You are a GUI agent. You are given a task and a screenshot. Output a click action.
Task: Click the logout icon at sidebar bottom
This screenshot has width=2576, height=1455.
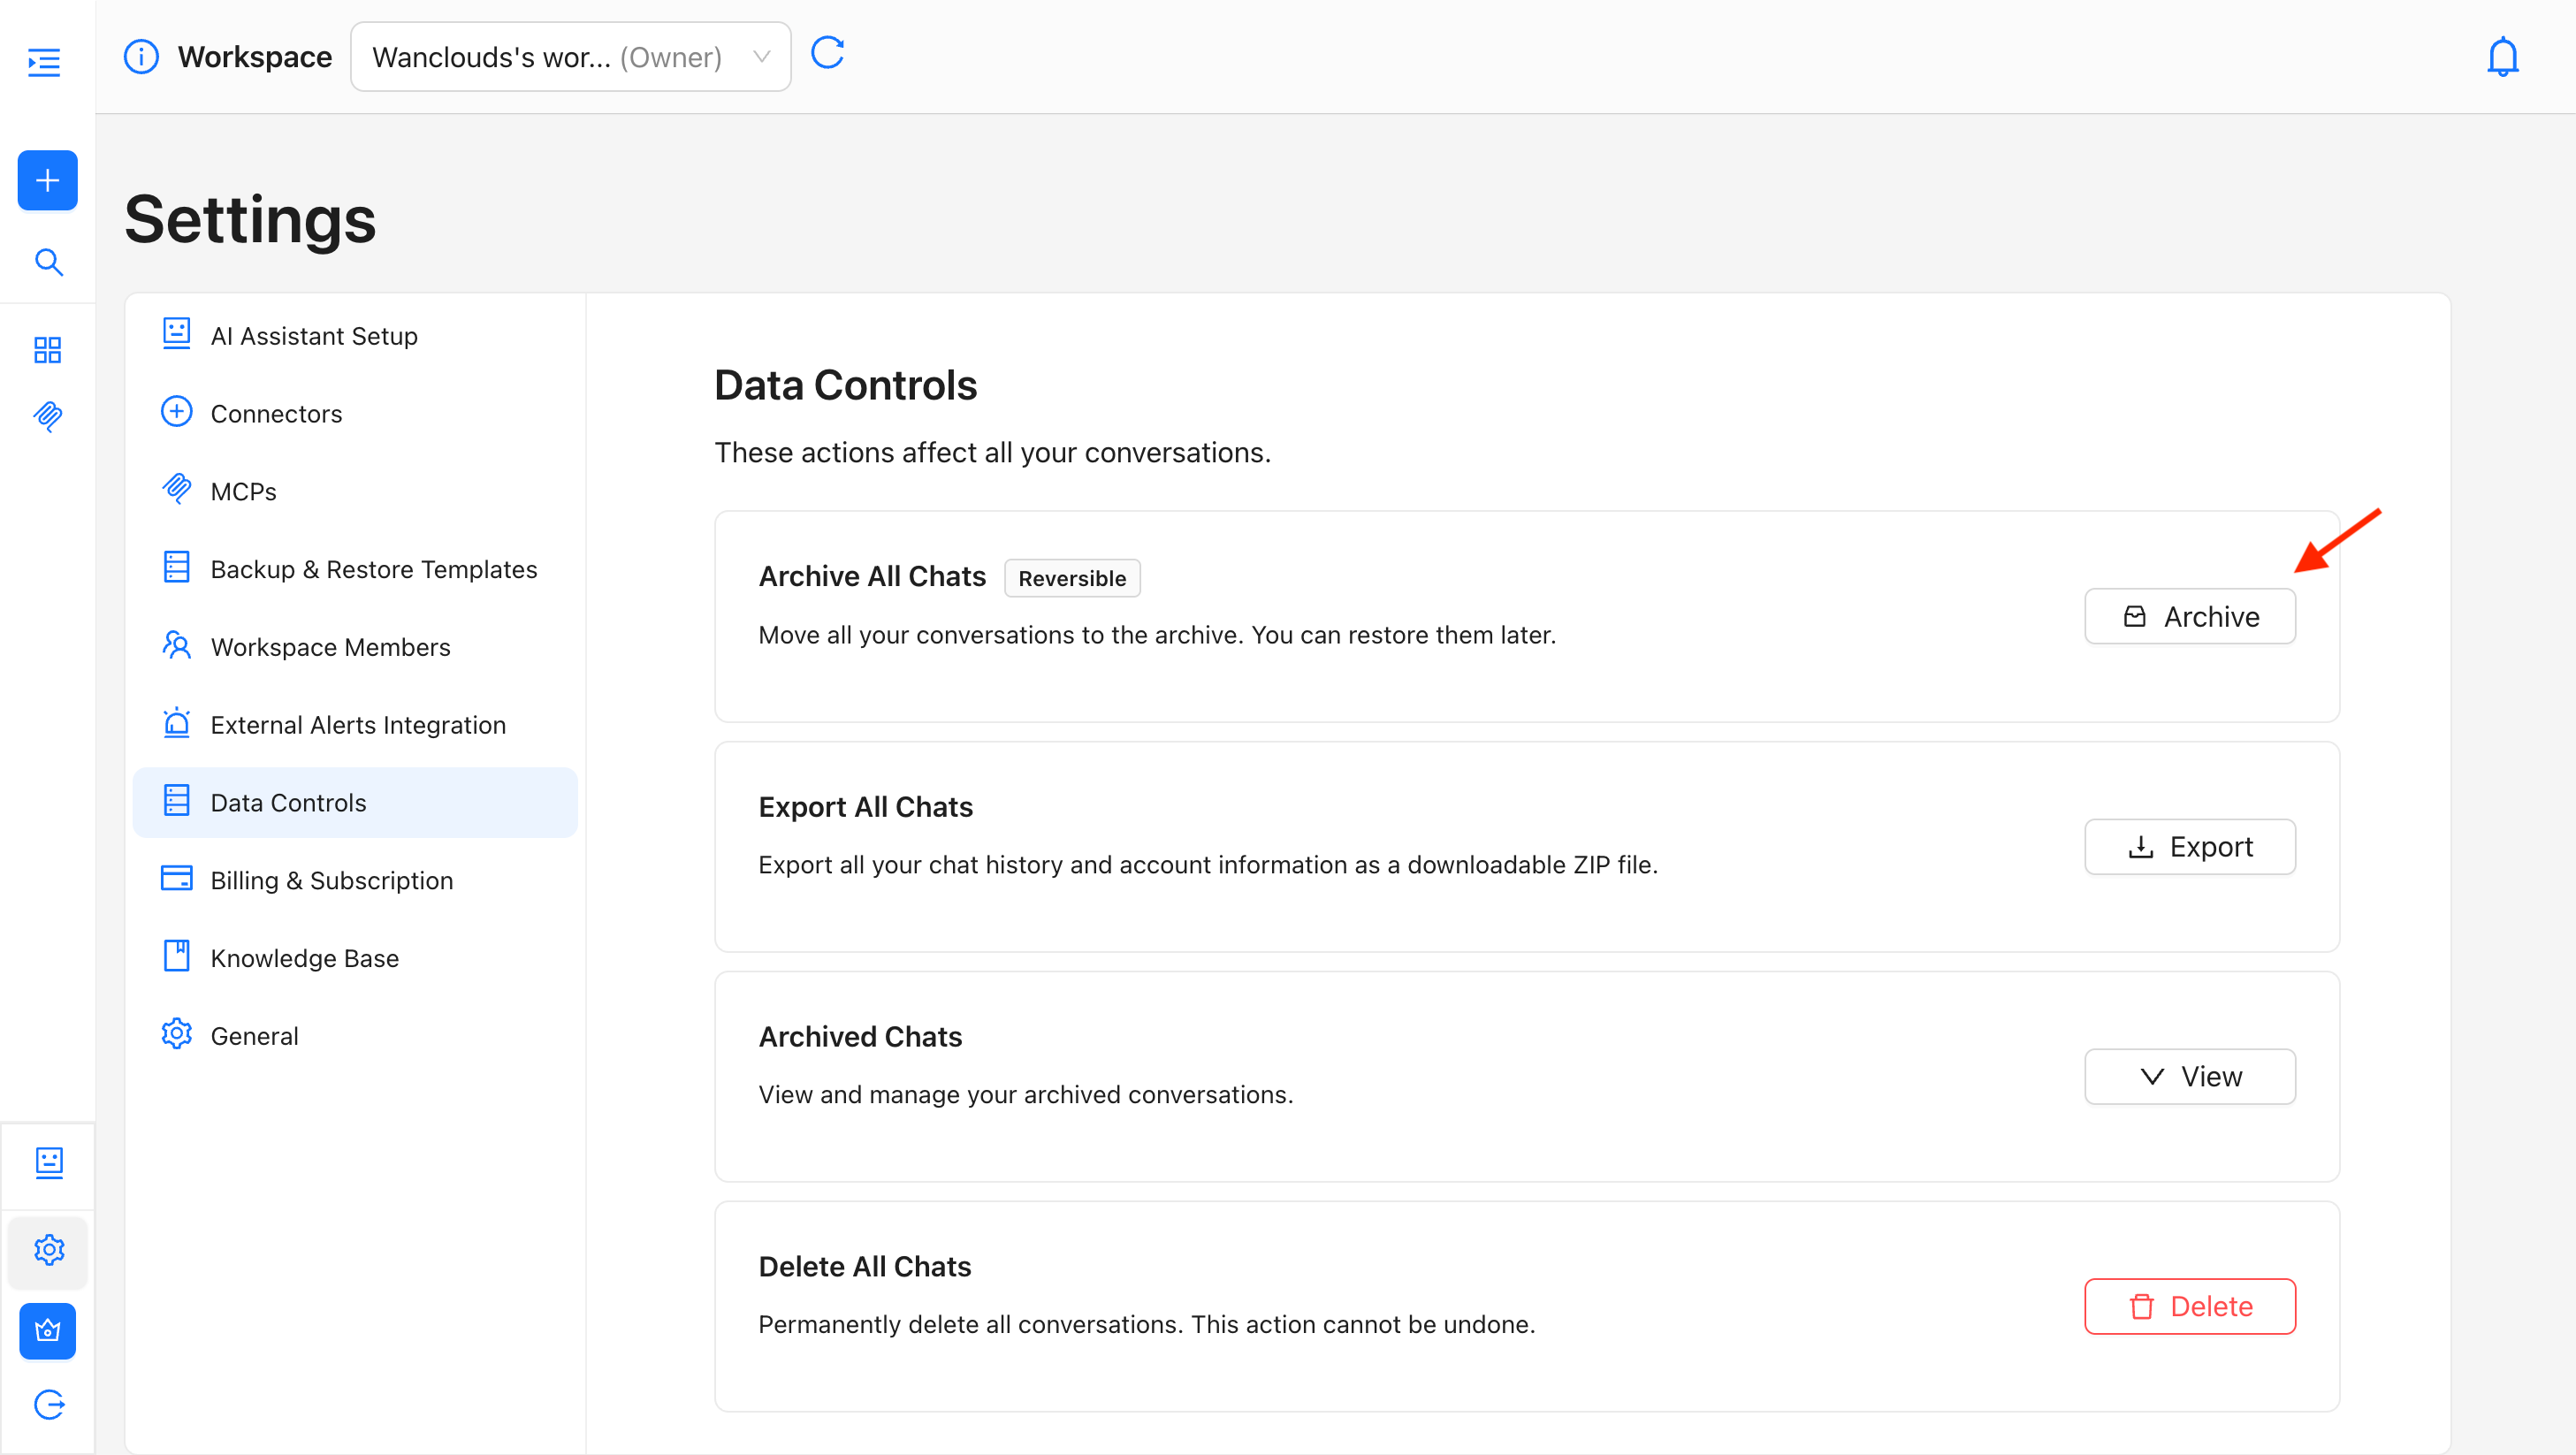(x=49, y=1405)
